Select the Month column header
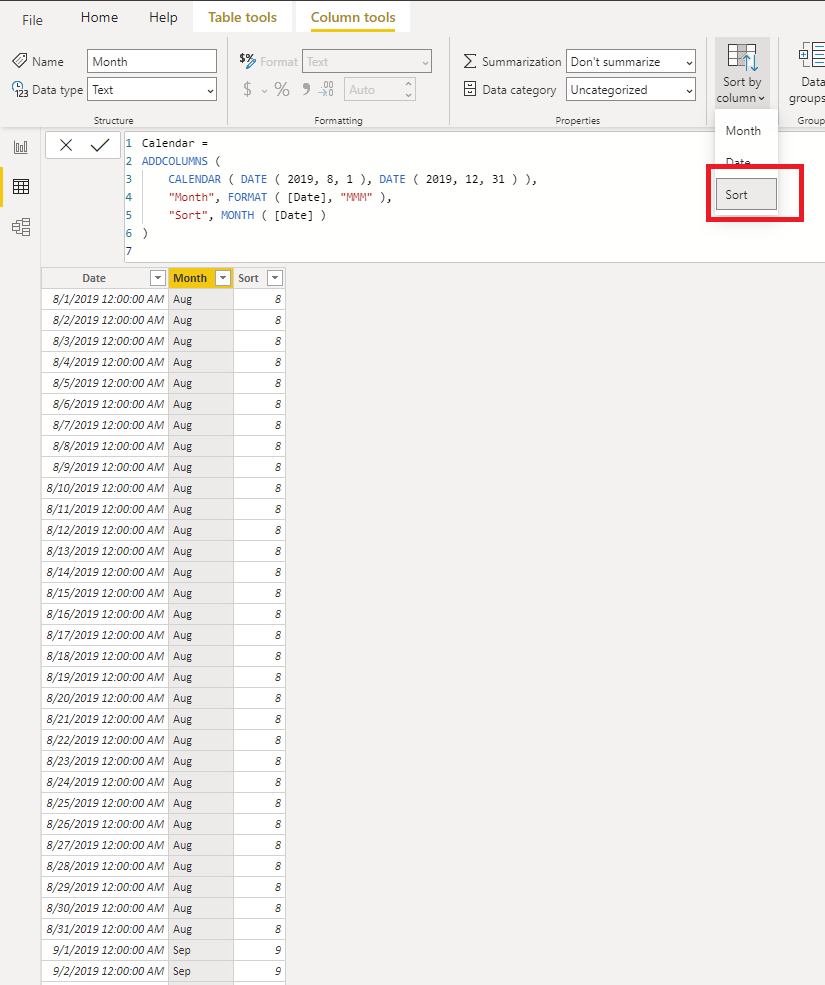The width and height of the screenshot is (825, 985). (190, 278)
